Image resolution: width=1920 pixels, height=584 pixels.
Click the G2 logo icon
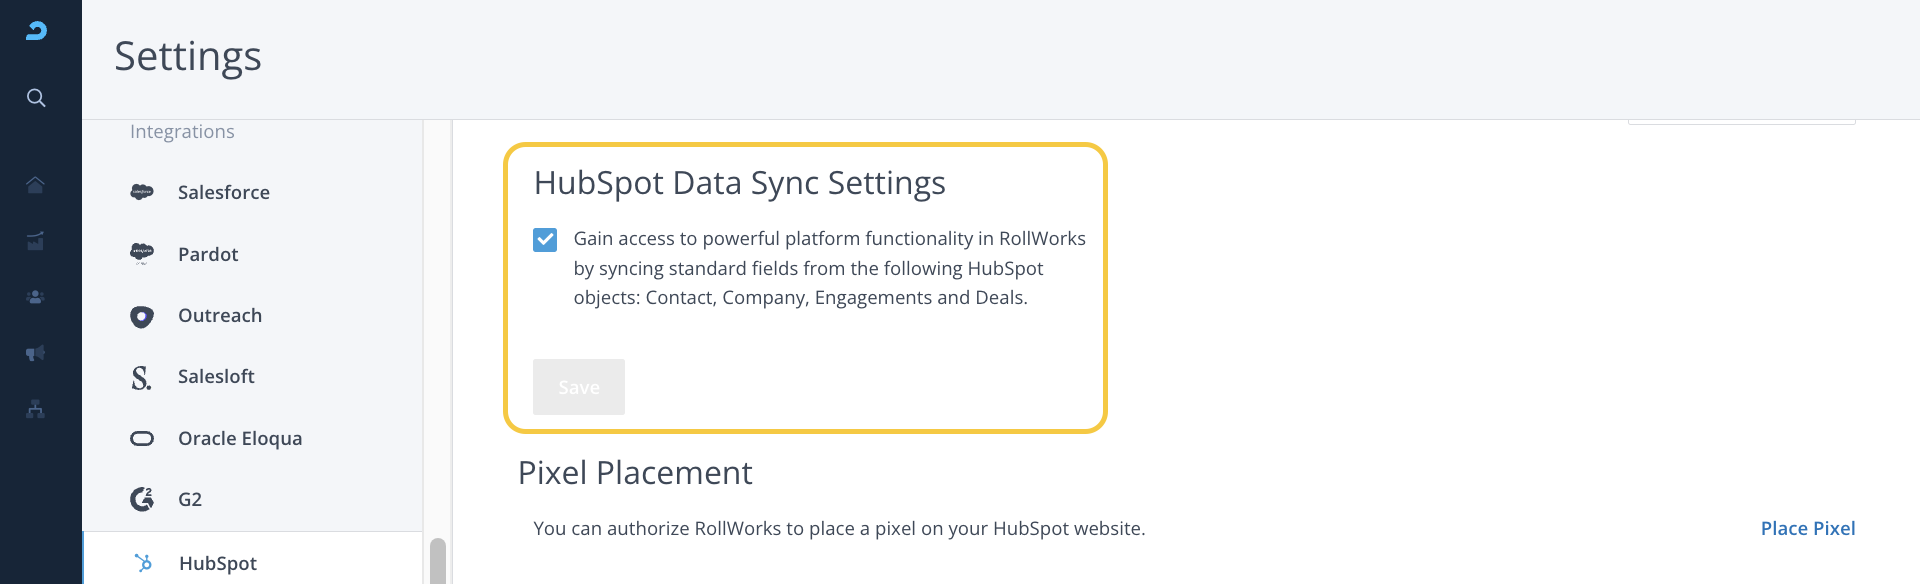[x=142, y=499]
